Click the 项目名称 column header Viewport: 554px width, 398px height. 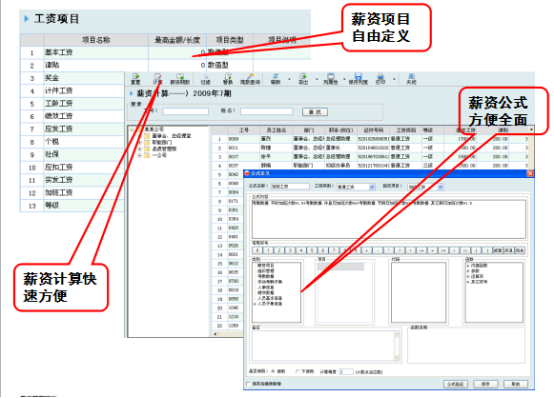click(96, 40)
